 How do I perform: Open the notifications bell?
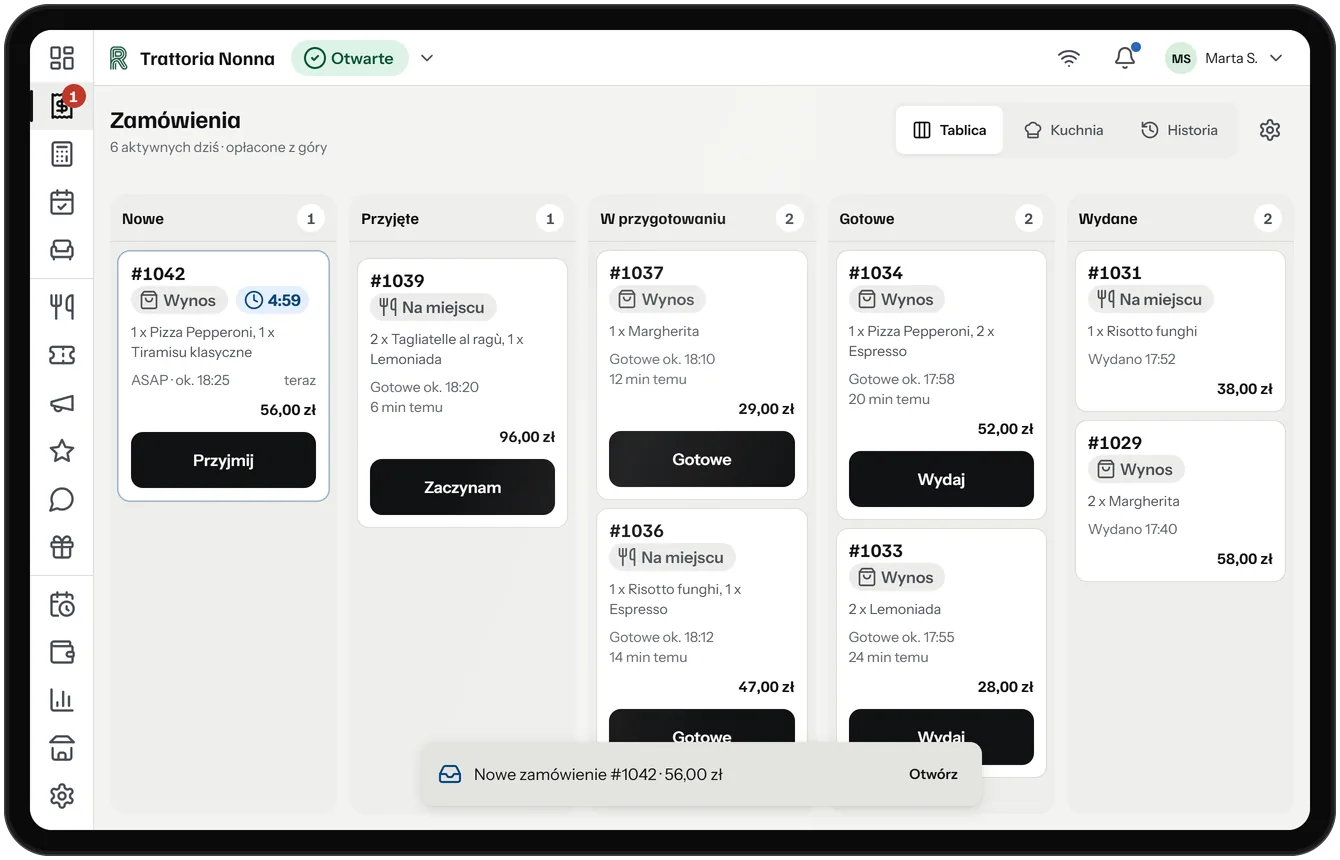tap(1125, 58)
